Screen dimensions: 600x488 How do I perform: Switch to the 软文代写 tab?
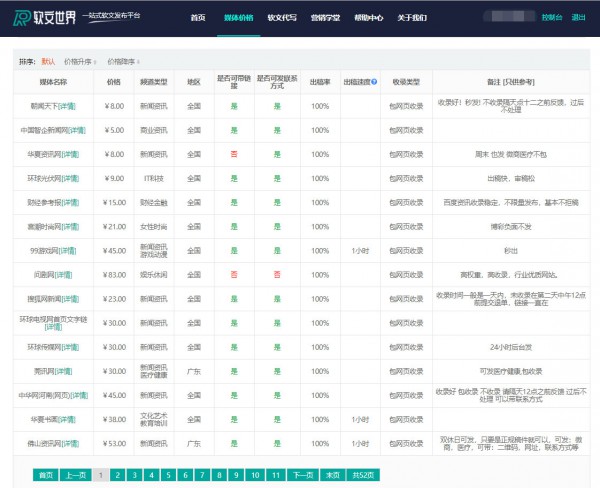[x=283, y=18]
